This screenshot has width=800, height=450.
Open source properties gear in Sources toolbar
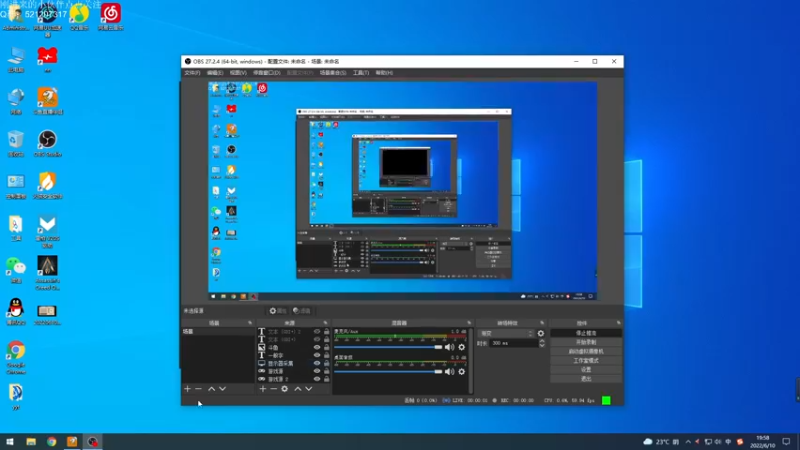(x=285, y=389)
